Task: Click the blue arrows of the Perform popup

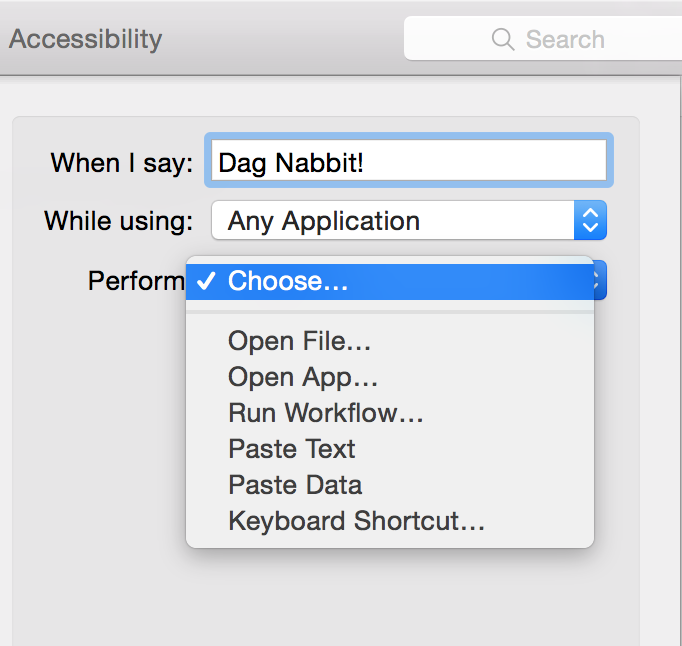Action: coord(600,281)
